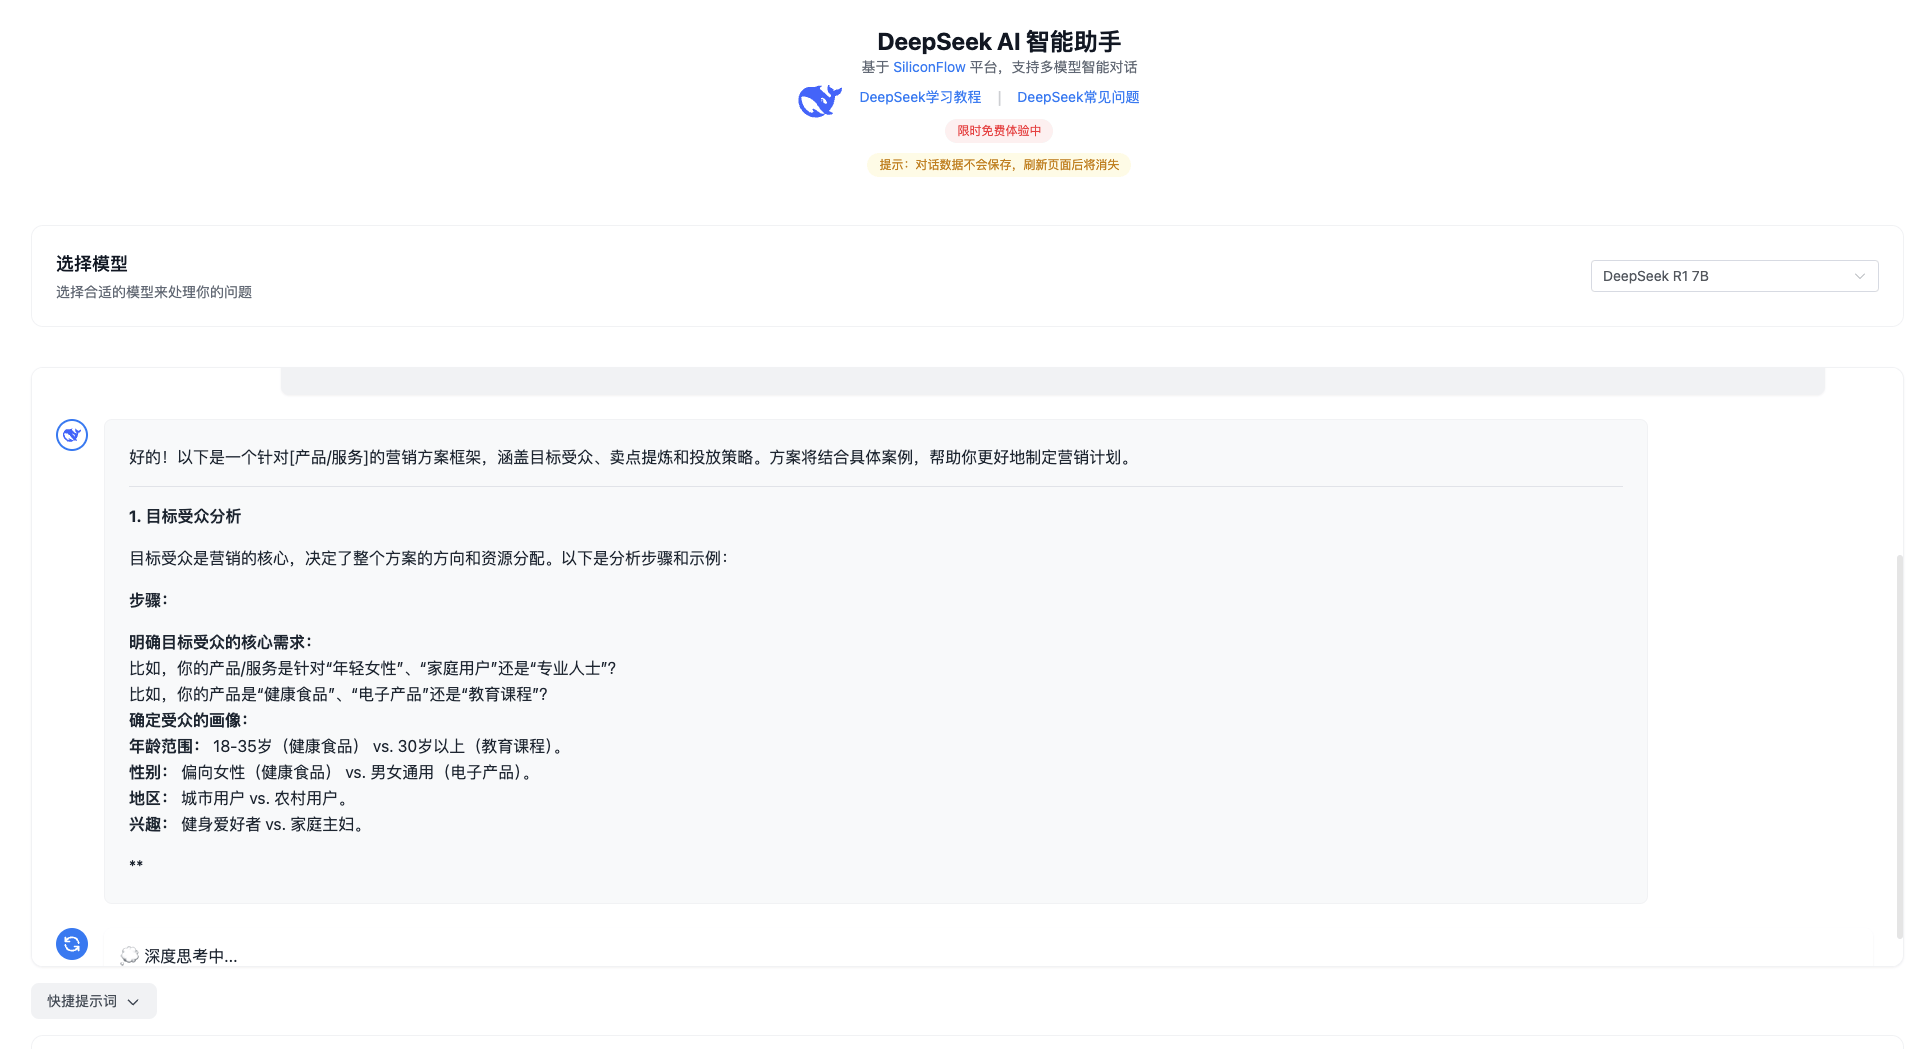Click the 明确目标受众的核心需求 line

point(221,642)
